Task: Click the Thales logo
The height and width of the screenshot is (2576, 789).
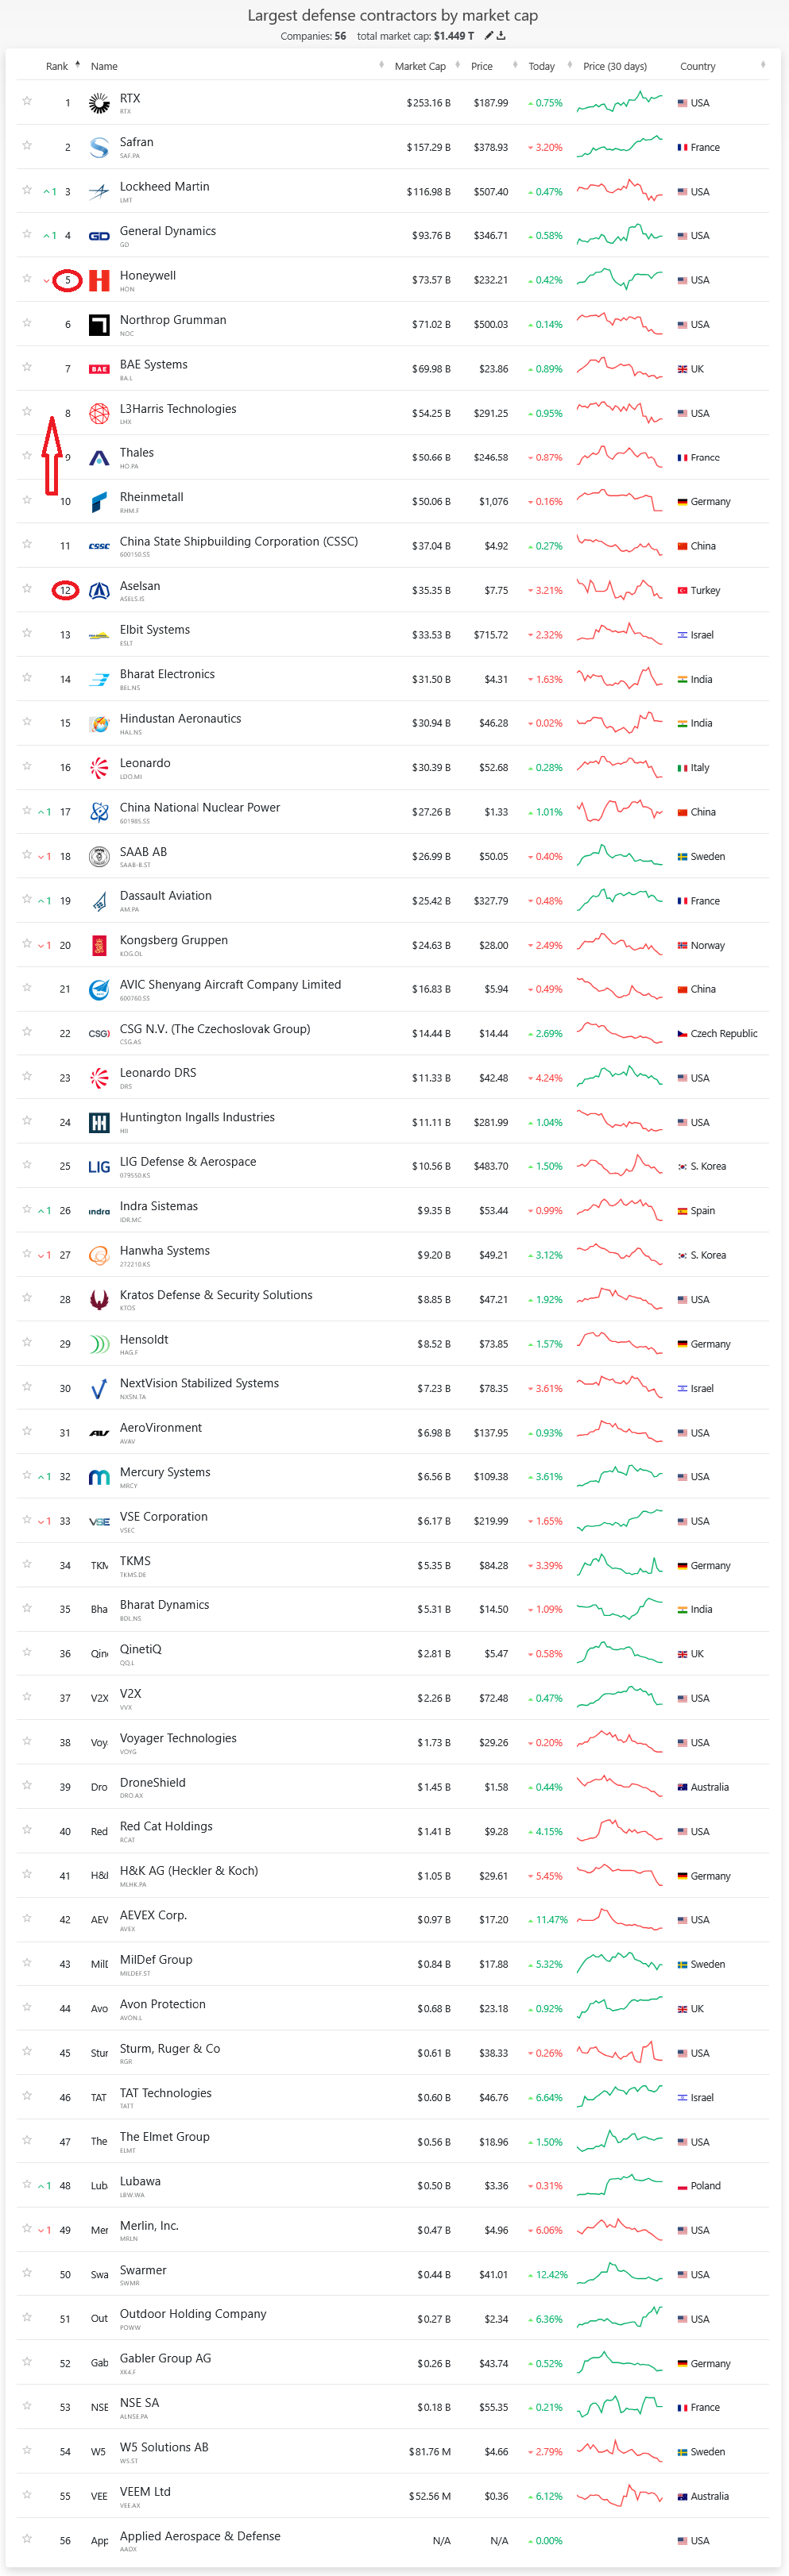Action: click(x=99, y=458)
